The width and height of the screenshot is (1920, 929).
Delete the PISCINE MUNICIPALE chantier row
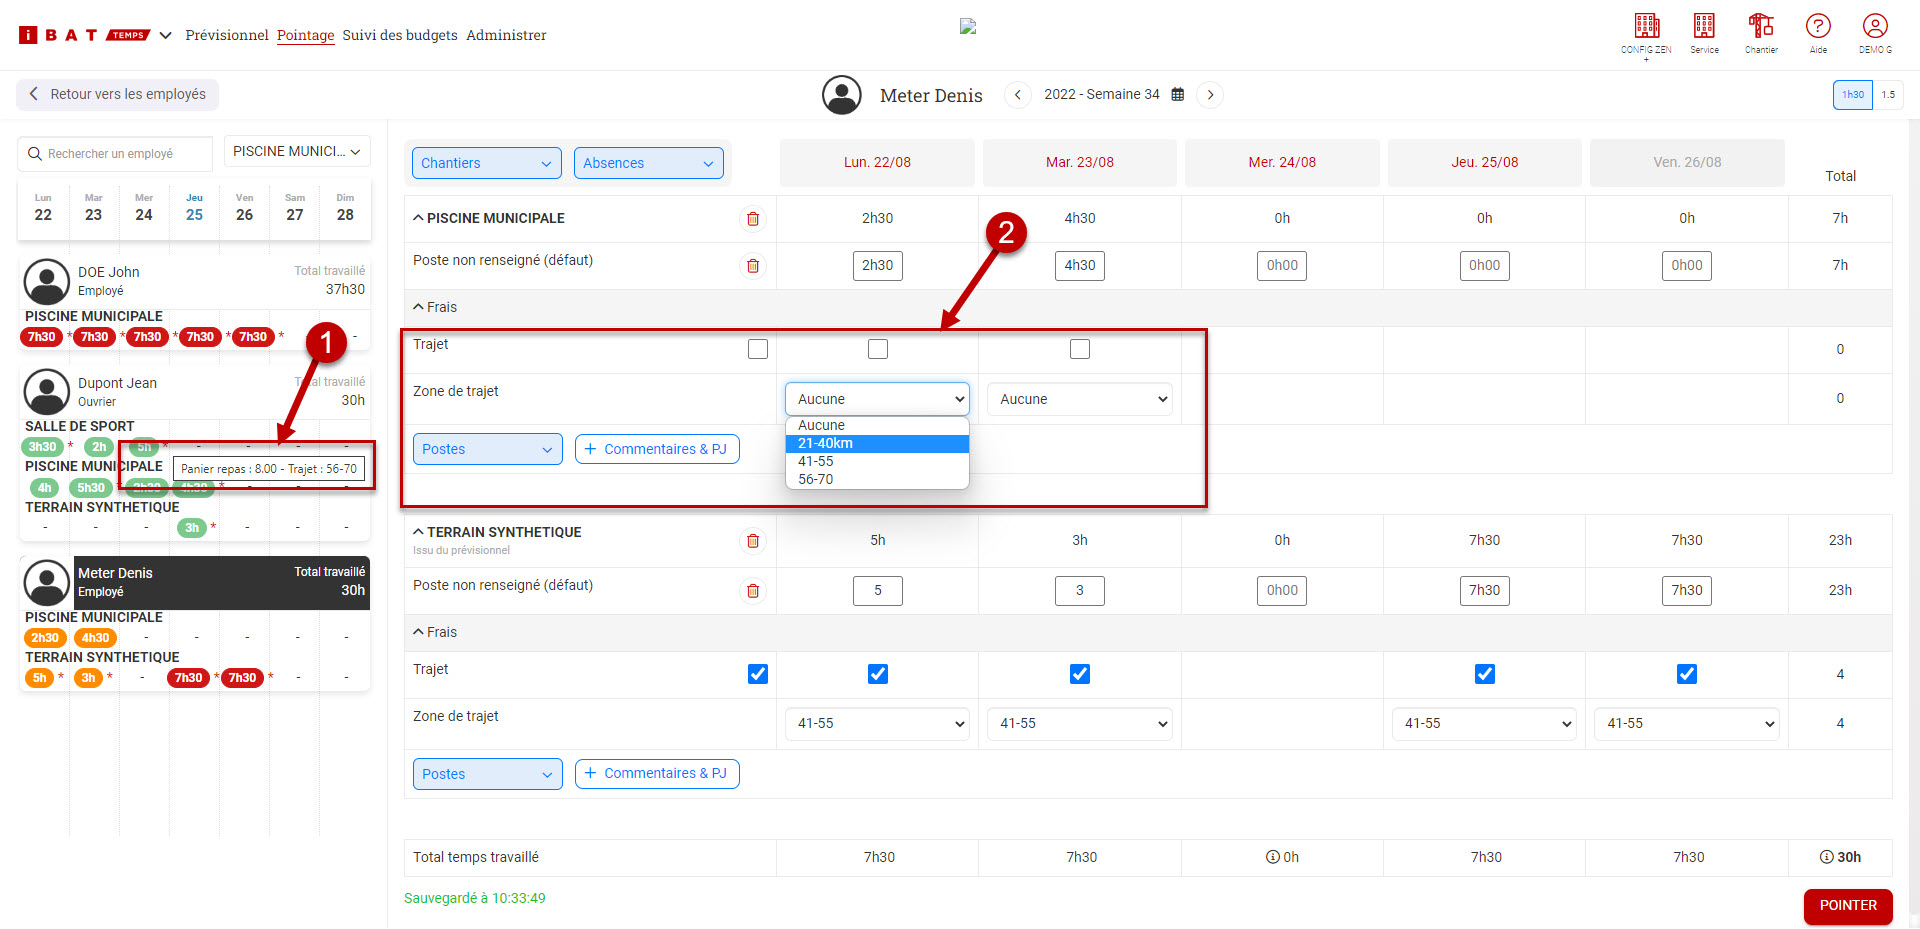pos(753,219)
